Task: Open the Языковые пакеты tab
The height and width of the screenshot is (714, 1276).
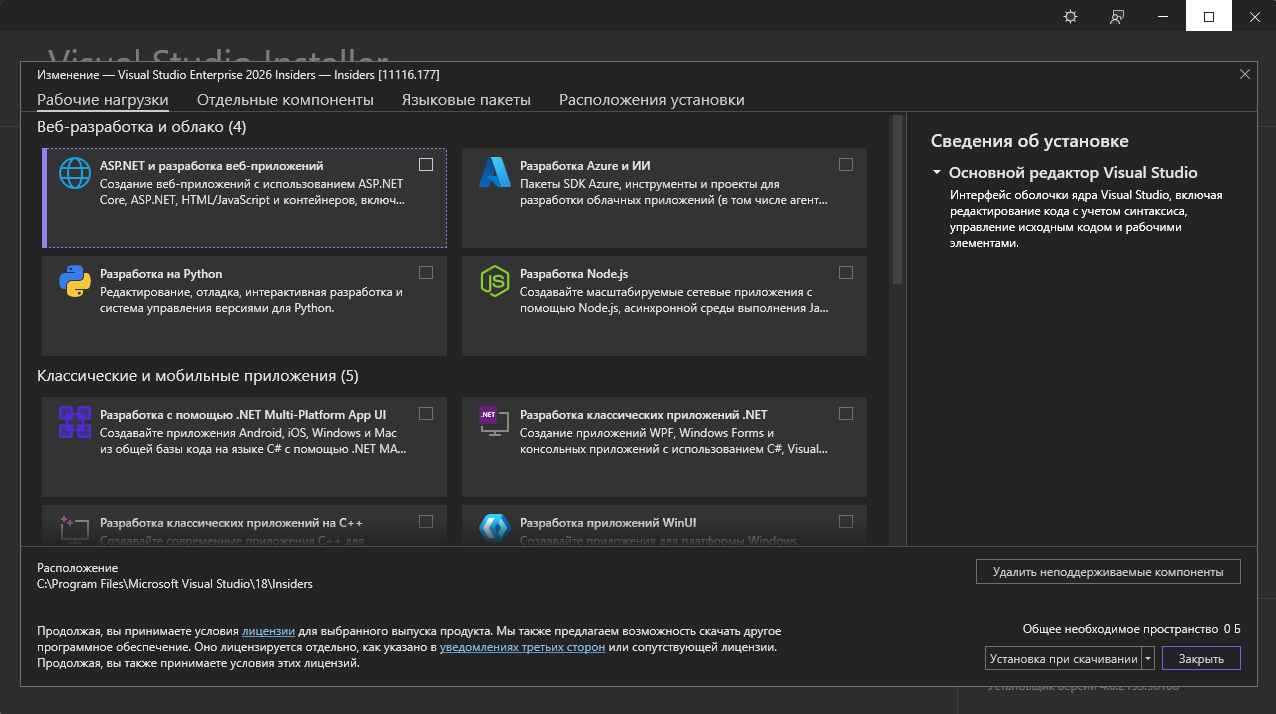Action: [x=466, y=100]
